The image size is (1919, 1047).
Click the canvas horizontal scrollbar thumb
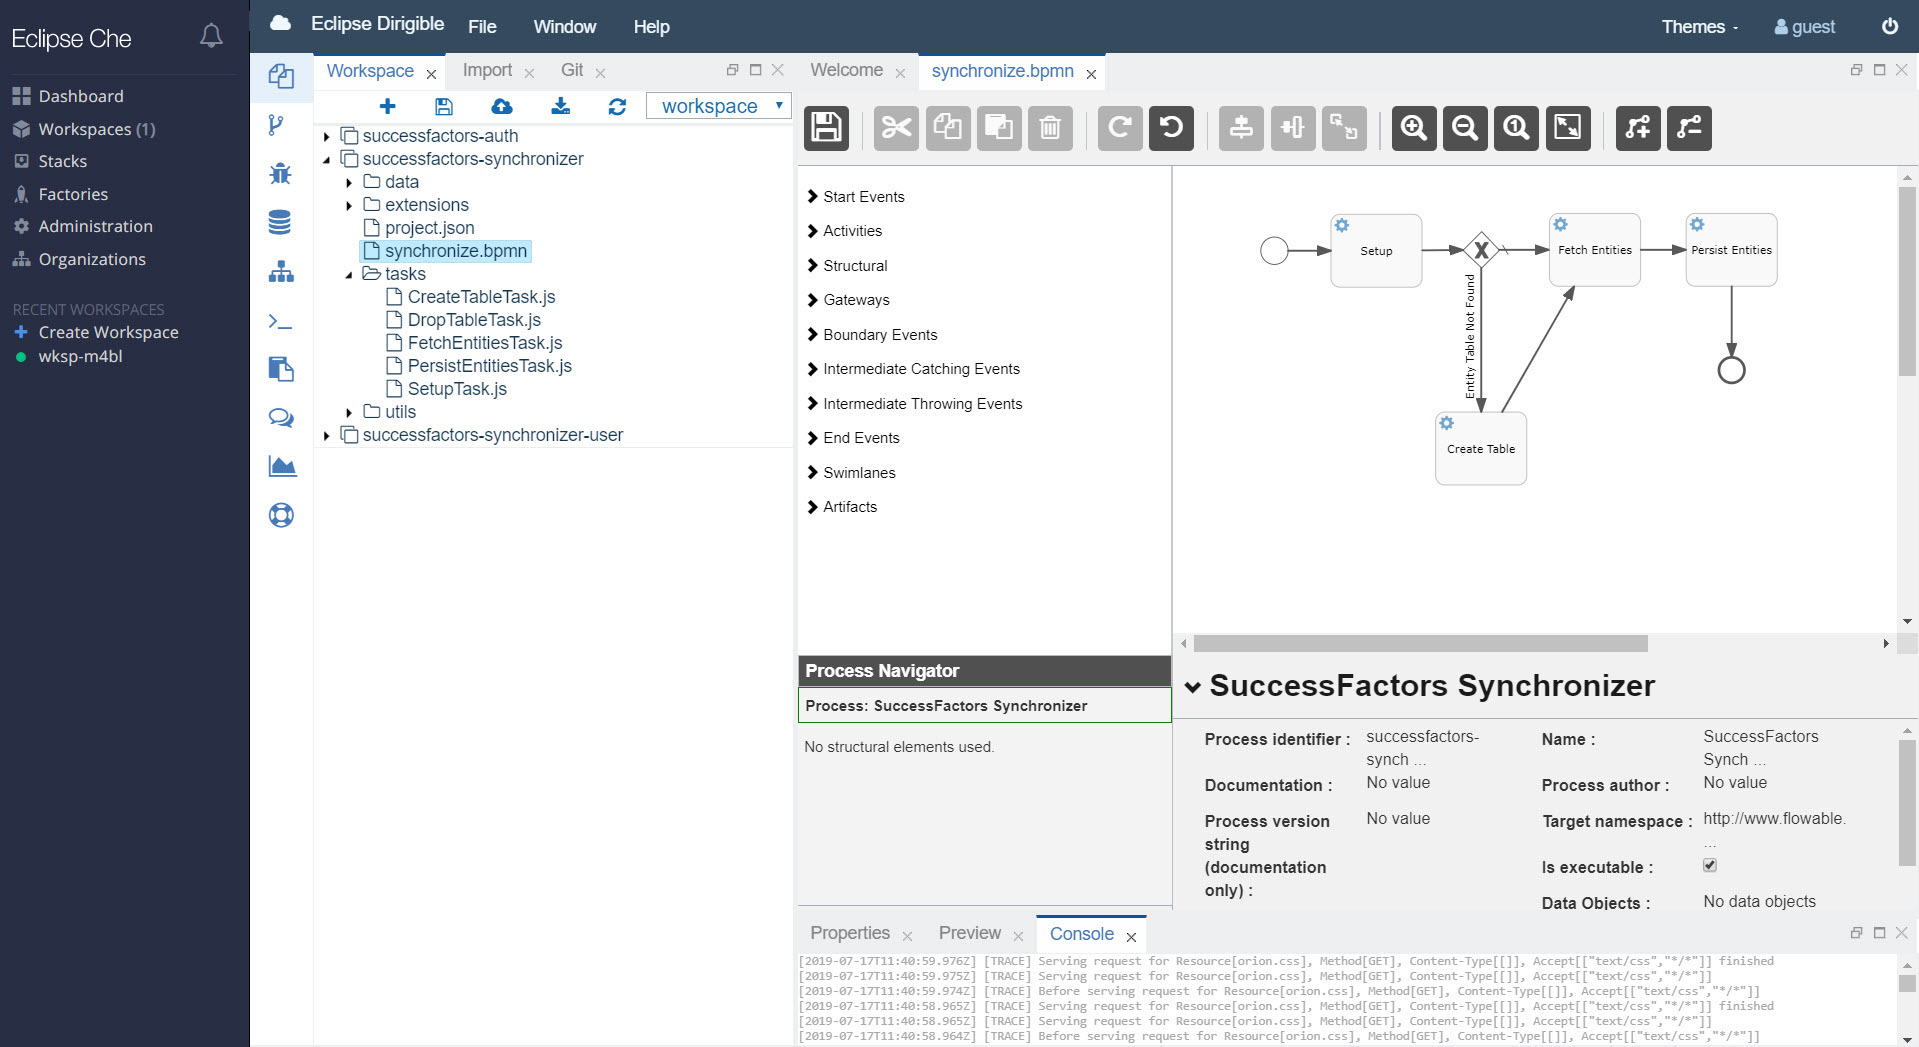click(x=1420, y=643)
